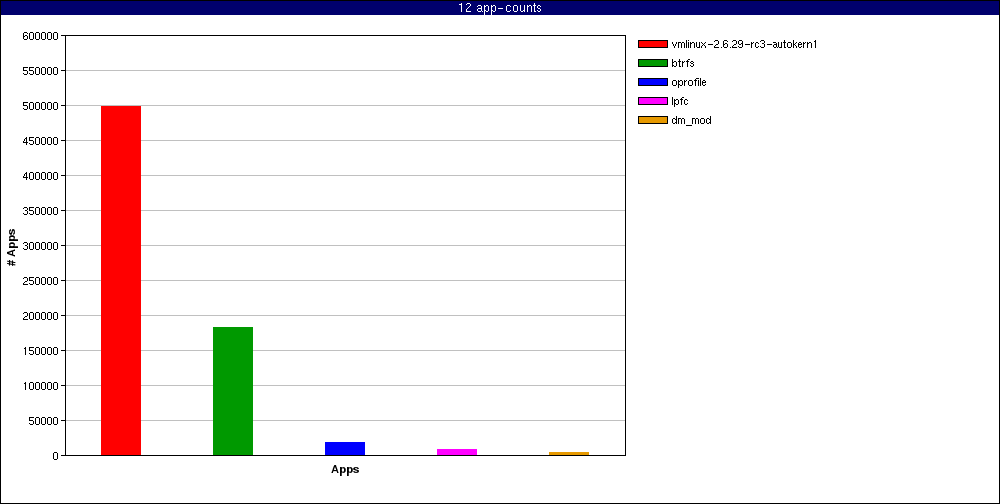
Task: Select the blue oprofile legend swatch
Action: (652, 82)
